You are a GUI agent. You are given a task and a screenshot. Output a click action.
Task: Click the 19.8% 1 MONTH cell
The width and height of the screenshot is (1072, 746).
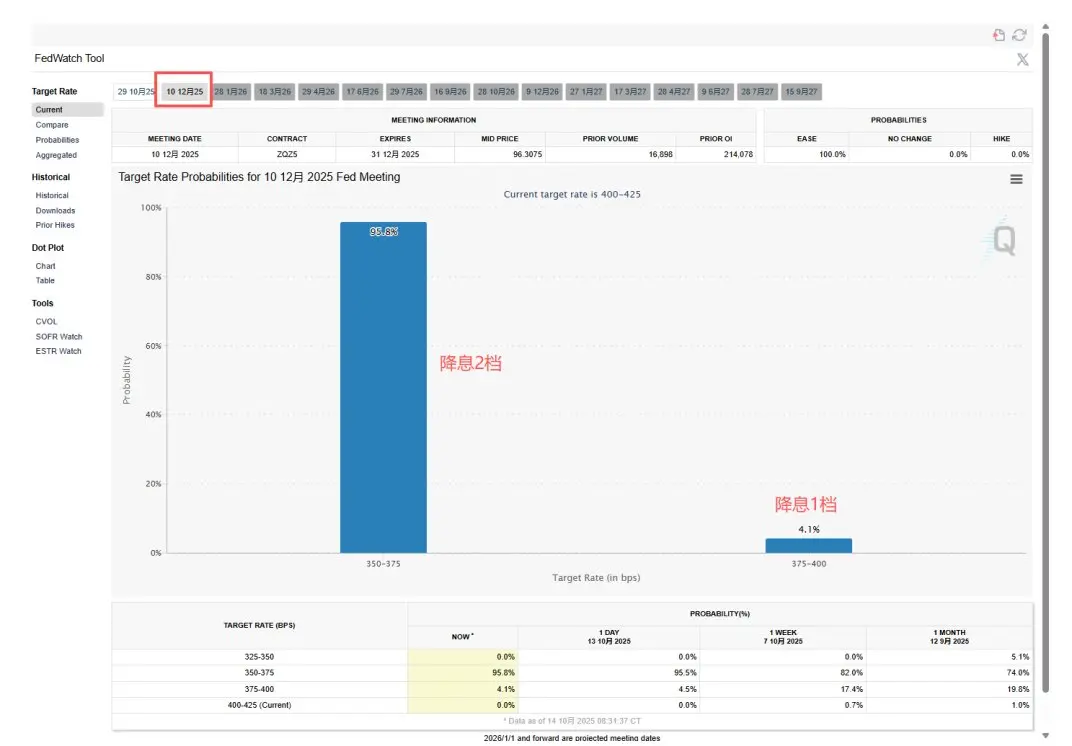[x=950, y=689]
